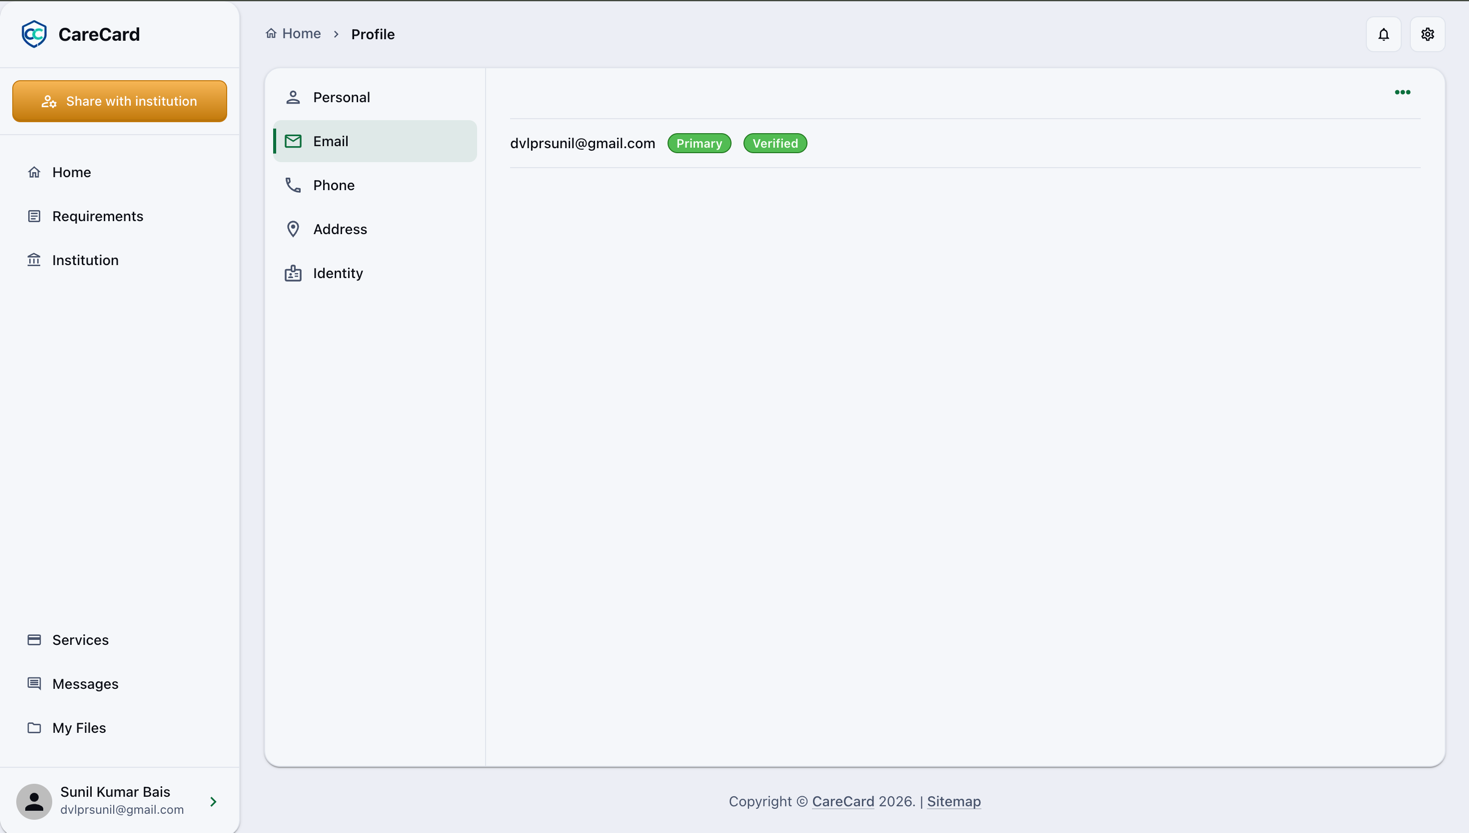Open the settings gear
Screen dimensions: 1469x833
1428,34
